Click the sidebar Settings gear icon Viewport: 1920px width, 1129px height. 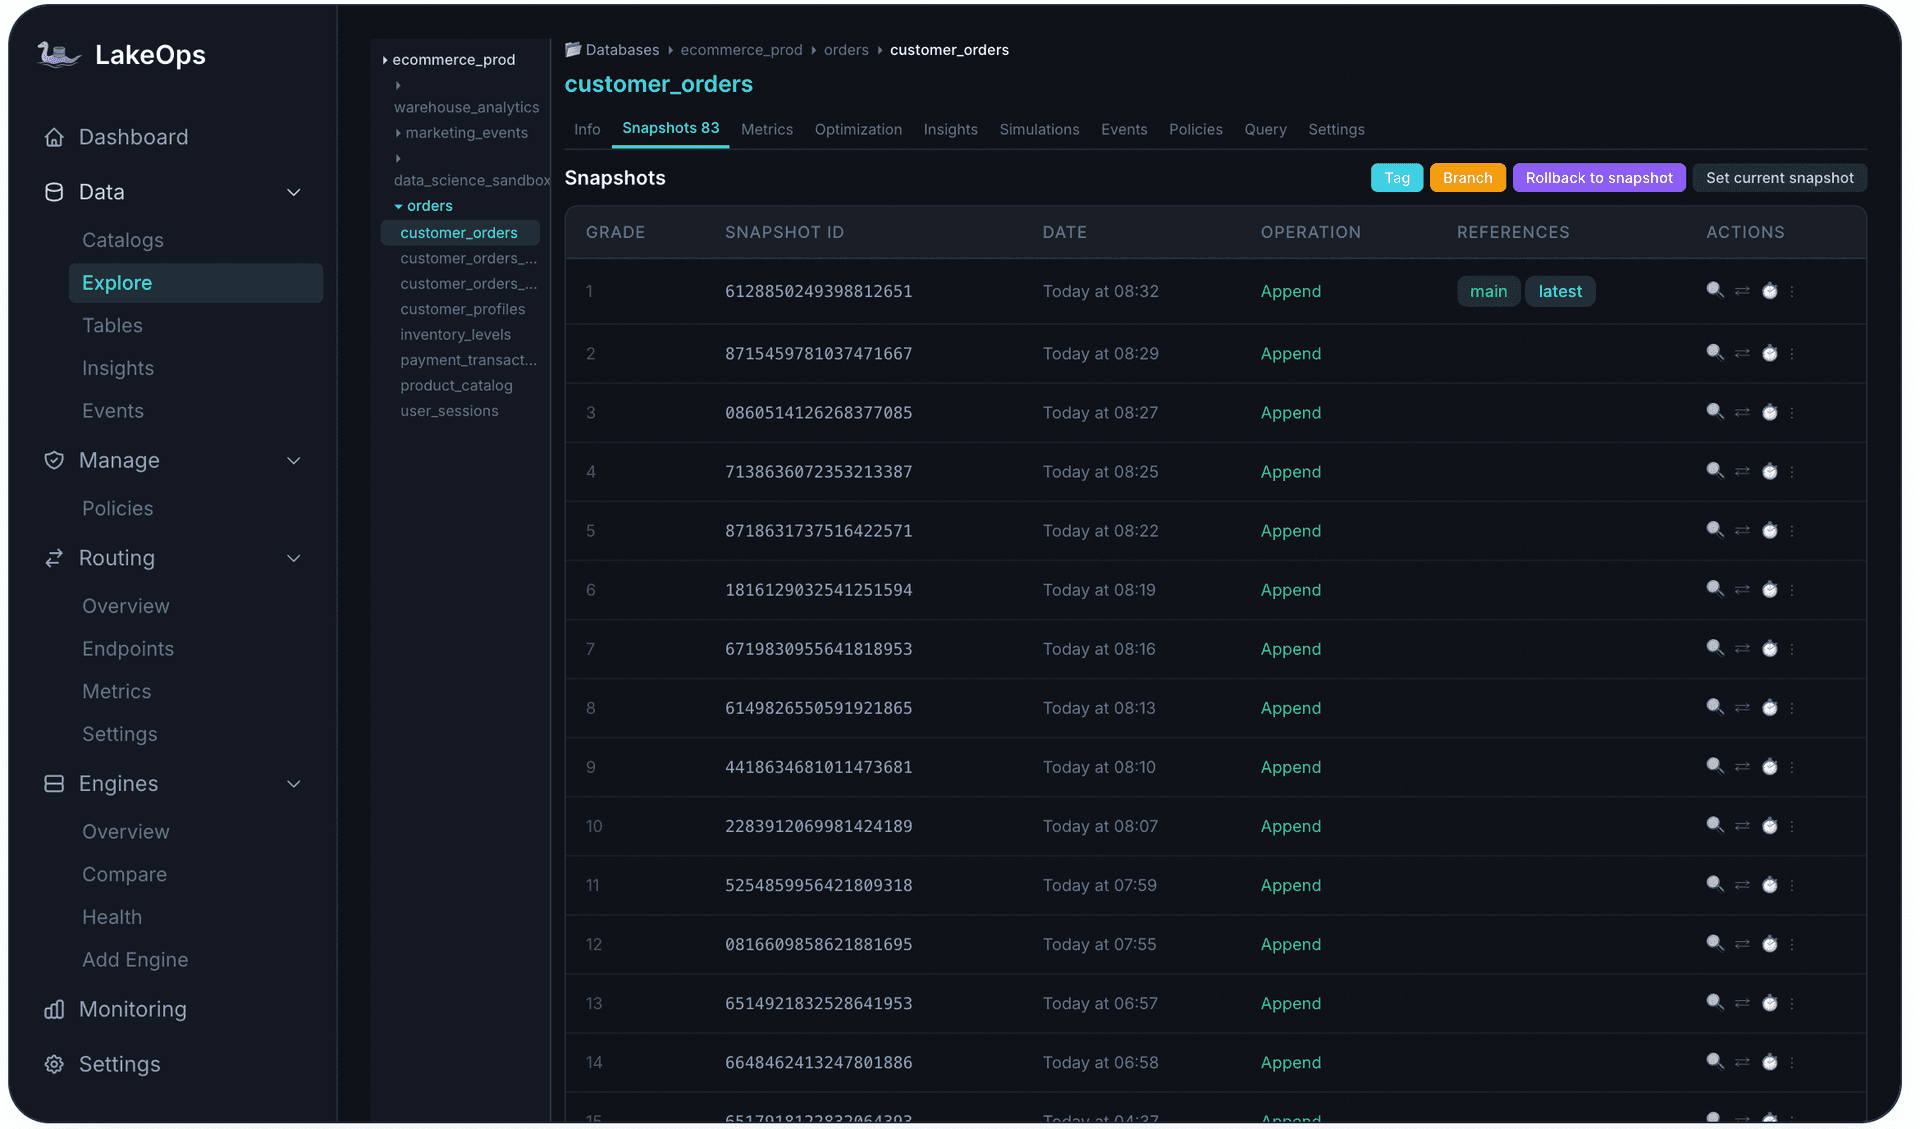tap(54, 1064)
